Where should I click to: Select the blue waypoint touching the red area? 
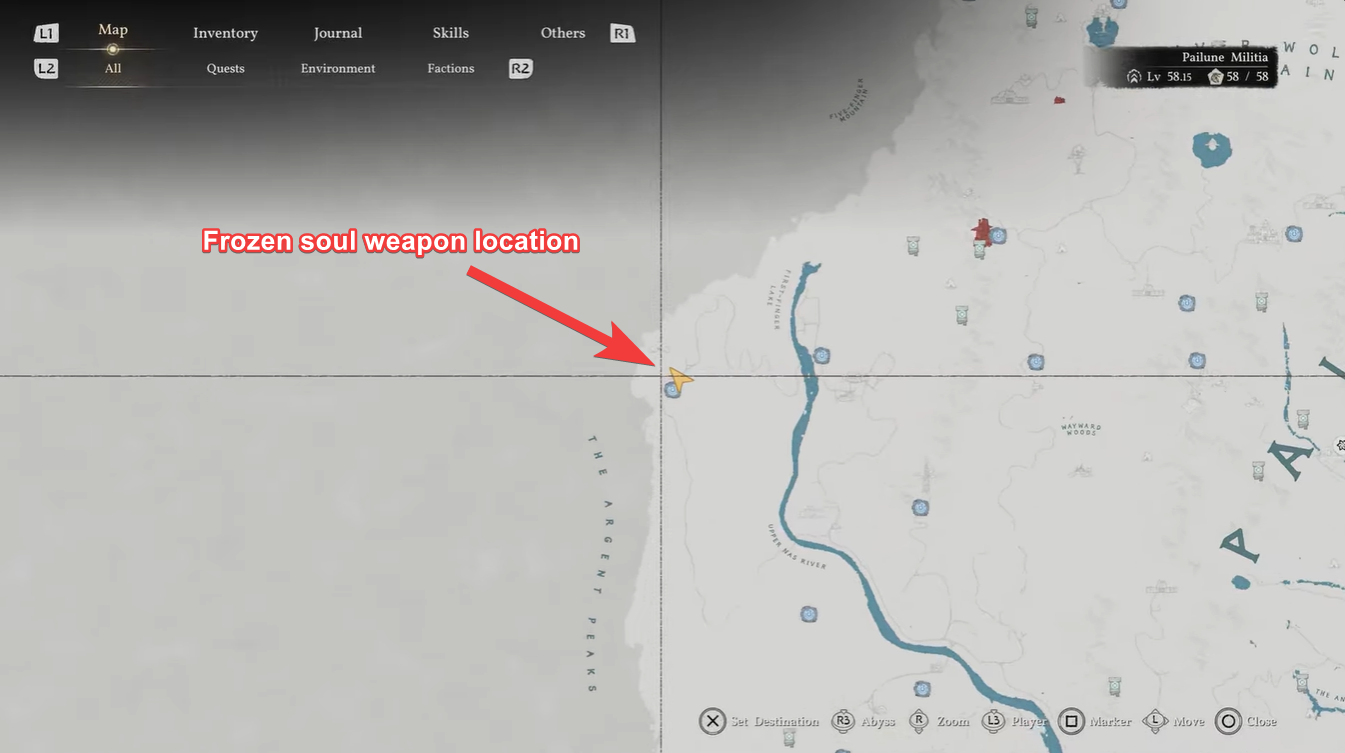[997, 236]
